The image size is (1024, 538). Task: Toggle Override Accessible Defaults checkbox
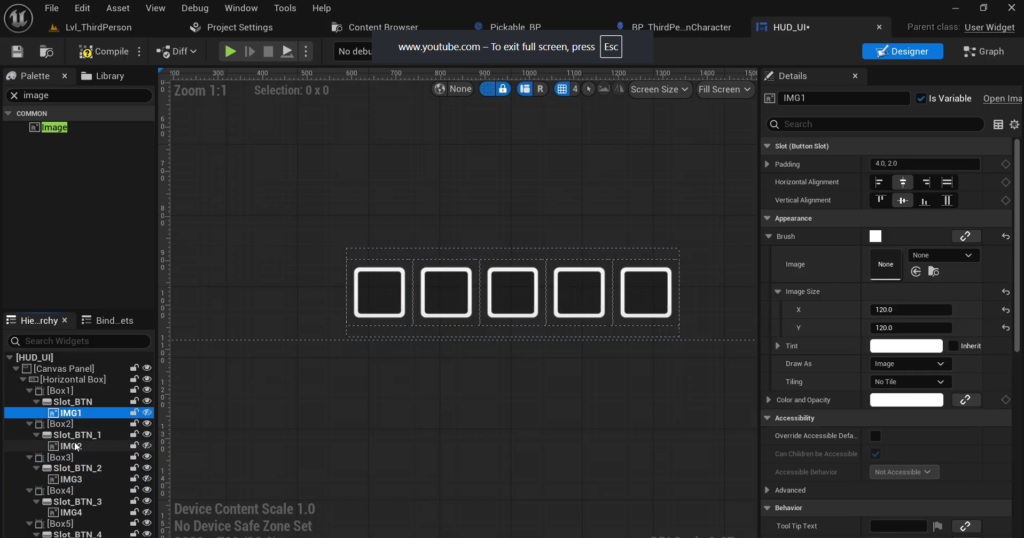click(875, 435)
